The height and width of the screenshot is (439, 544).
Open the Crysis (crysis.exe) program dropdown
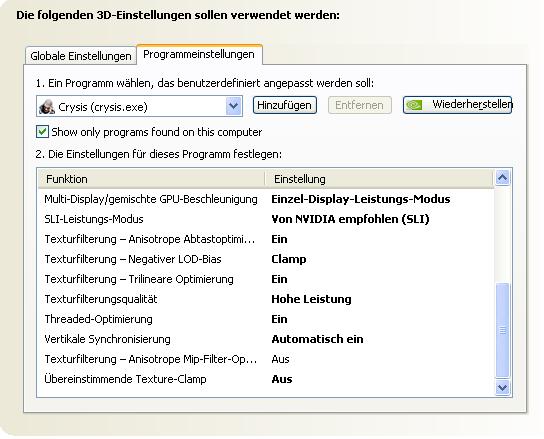click(139, 107)
